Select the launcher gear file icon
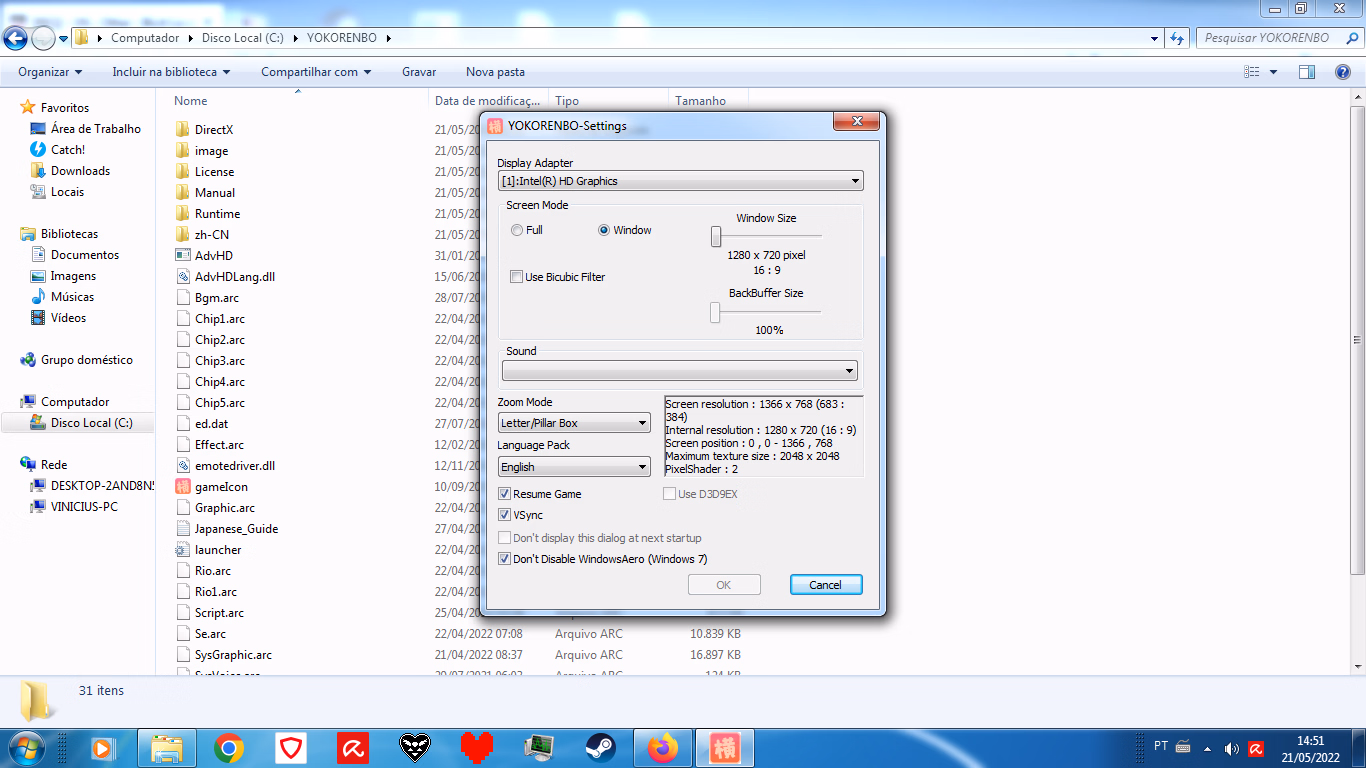 coord(183,550)
